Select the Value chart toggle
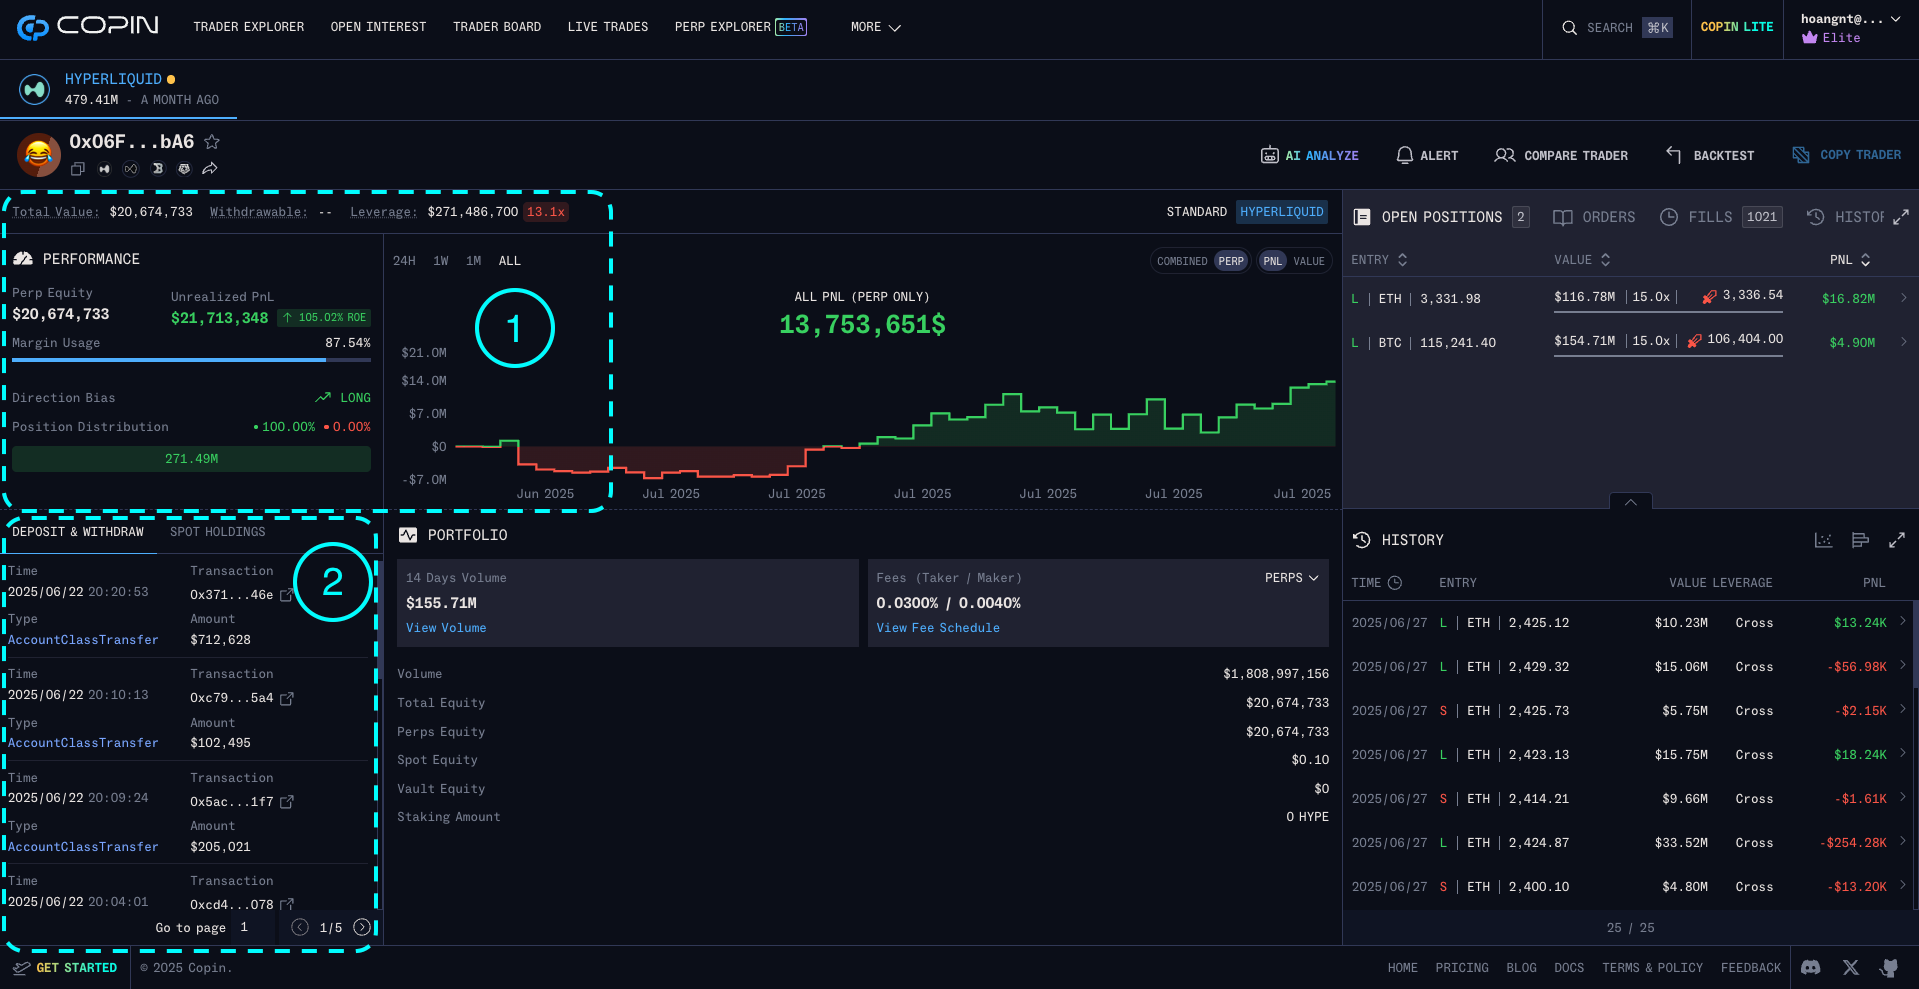Viewport: 1919px width, 989px height. pos(1309,261)
